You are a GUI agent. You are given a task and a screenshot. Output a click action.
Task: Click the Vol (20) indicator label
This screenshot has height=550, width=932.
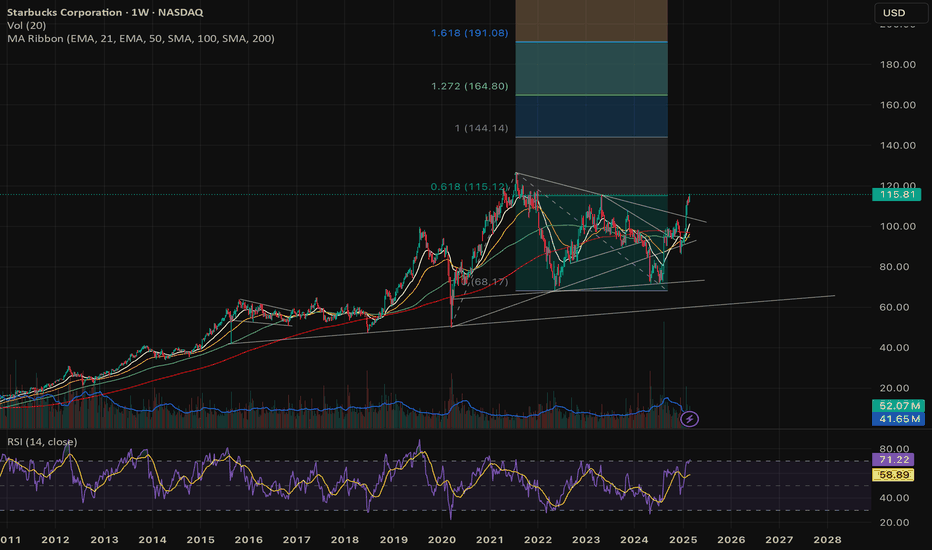click(x=26, y=26)
